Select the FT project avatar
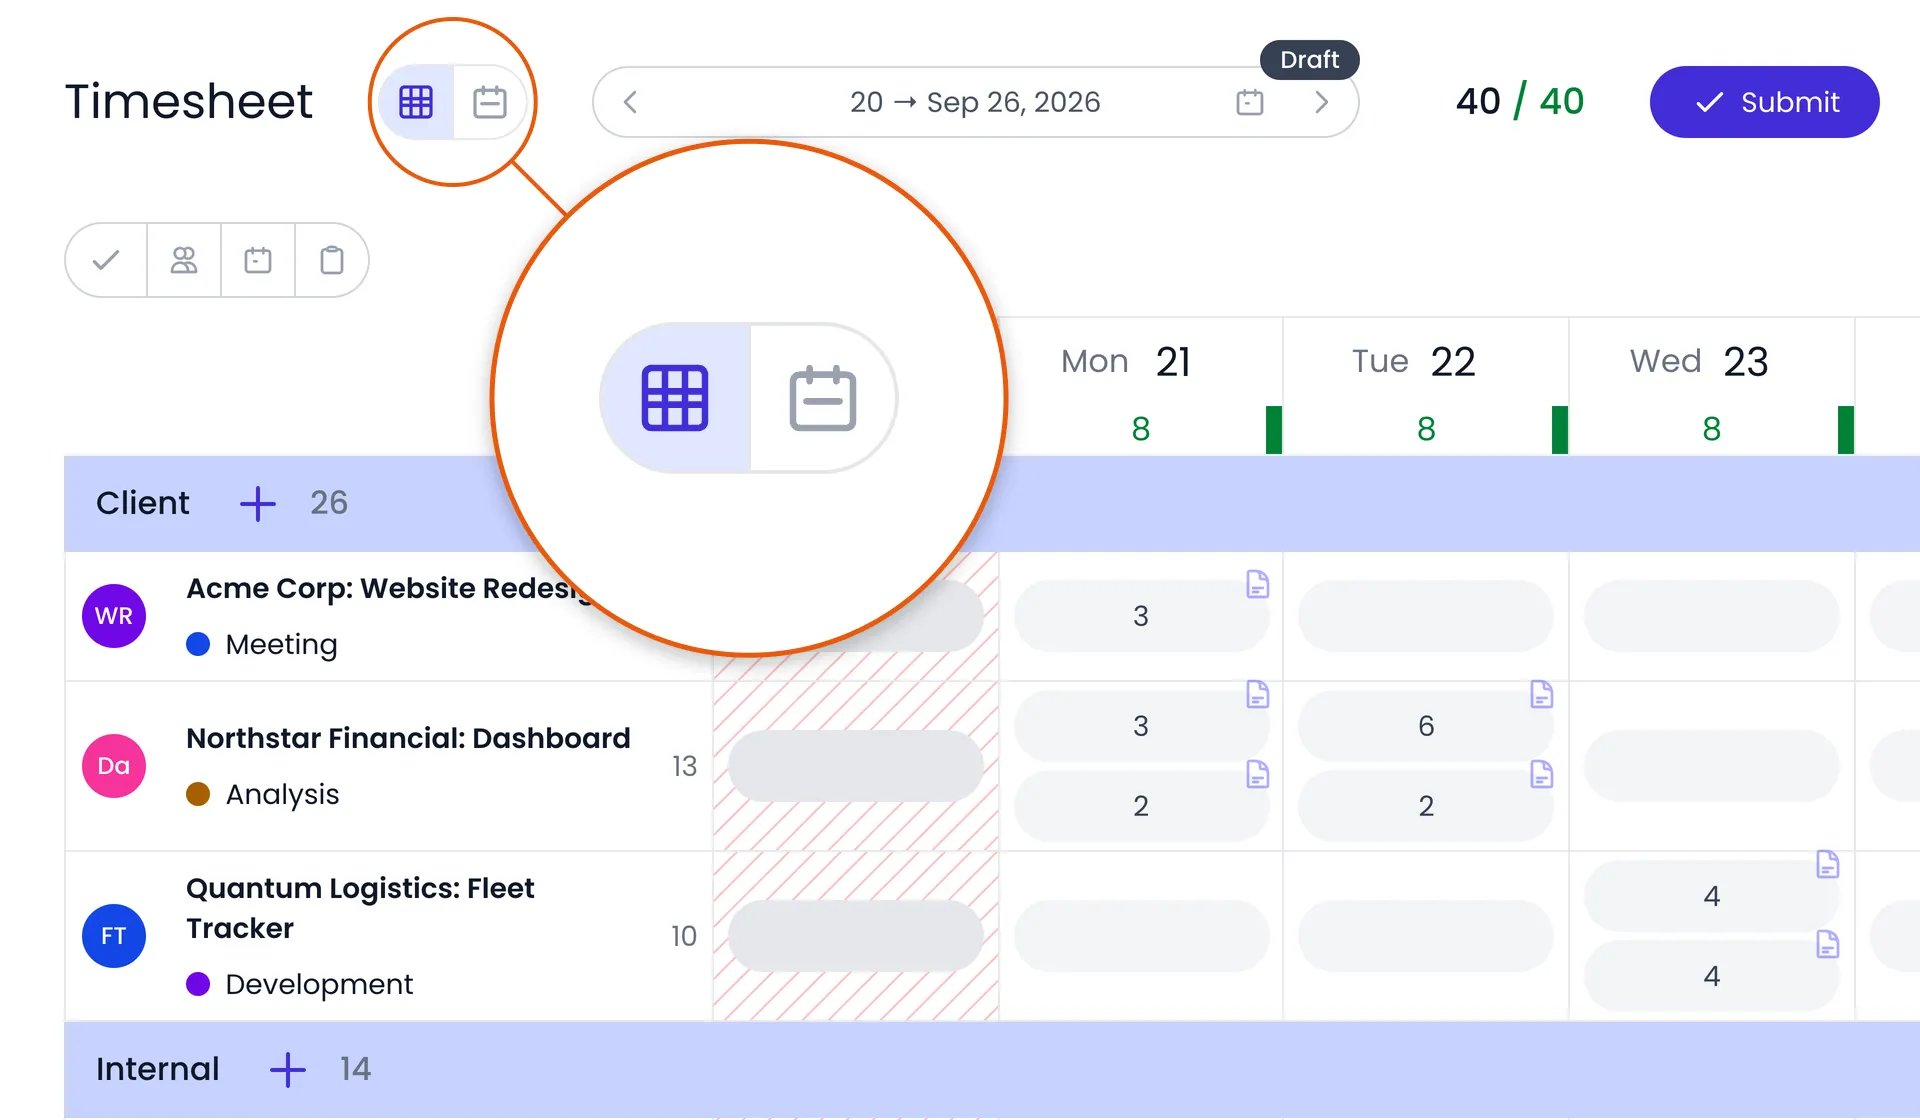Screen dimensions: 1920x1120 coord(114,936)
